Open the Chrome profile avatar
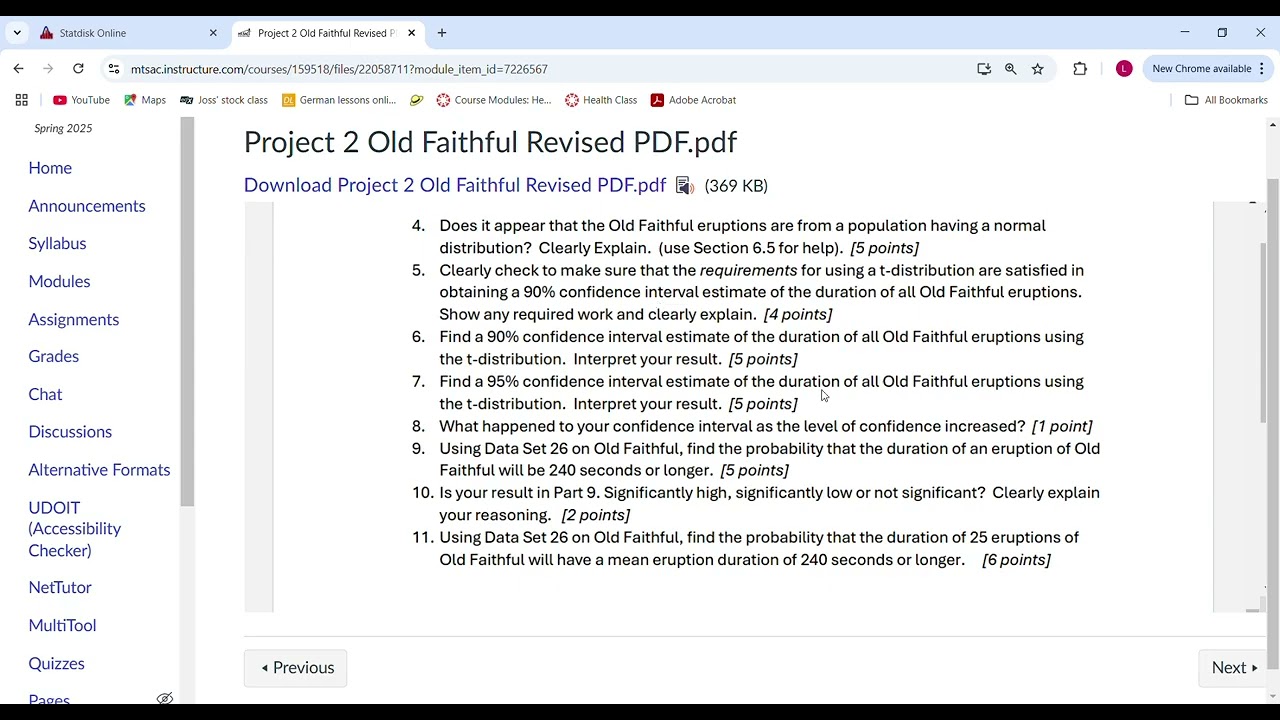Screen dimensions: 1280x720 coord(1124,69)
